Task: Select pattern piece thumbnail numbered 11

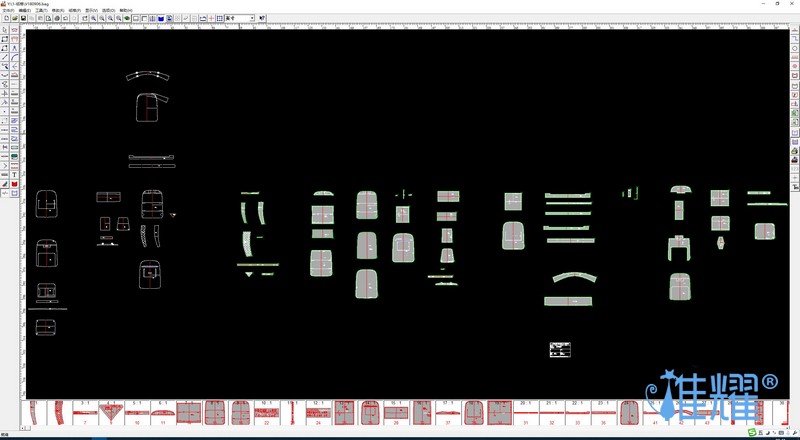Action: click(162, 413)
